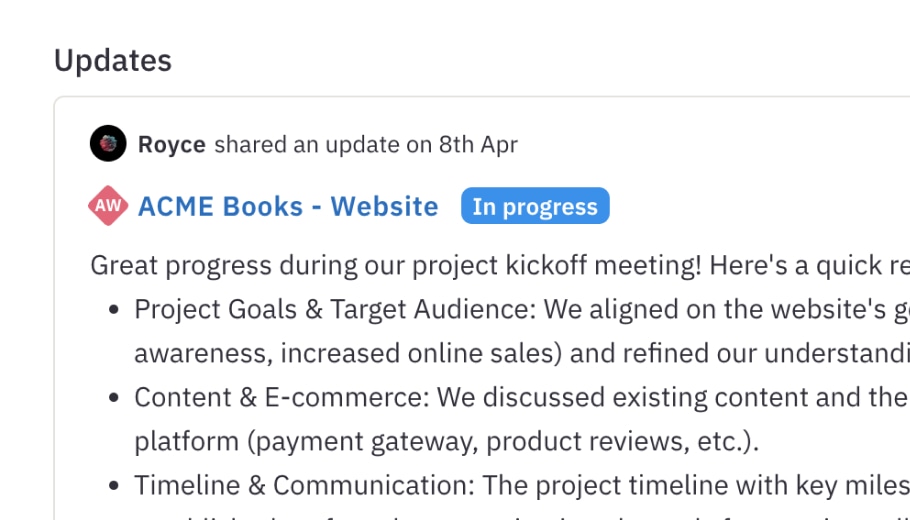This screenshot has height=520, width=910.
Task: Click the bullet dot before Project Goals
Action: [114, 310]
